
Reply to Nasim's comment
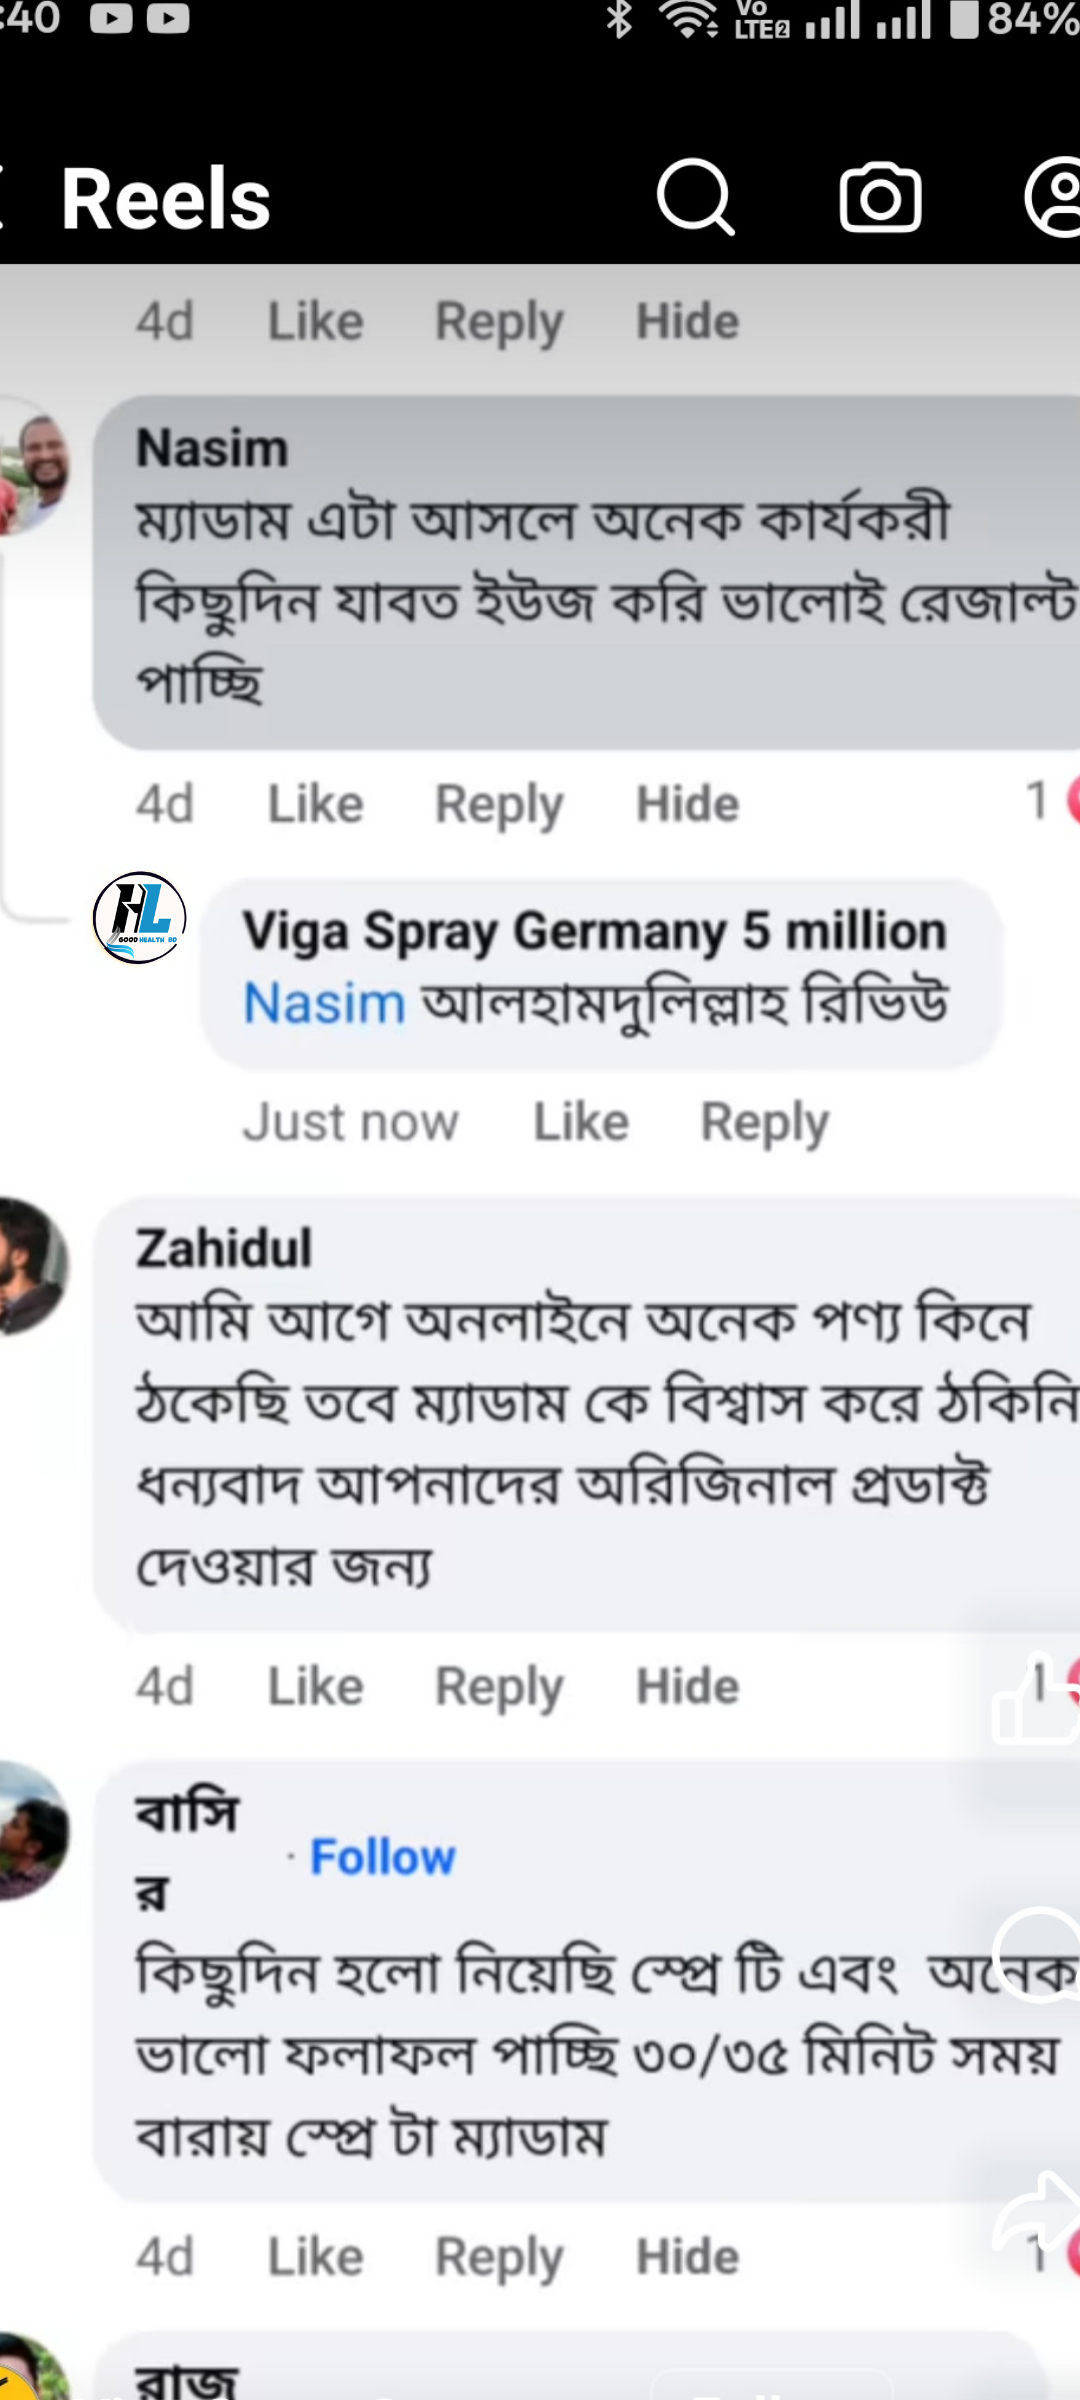coord(499,804)
